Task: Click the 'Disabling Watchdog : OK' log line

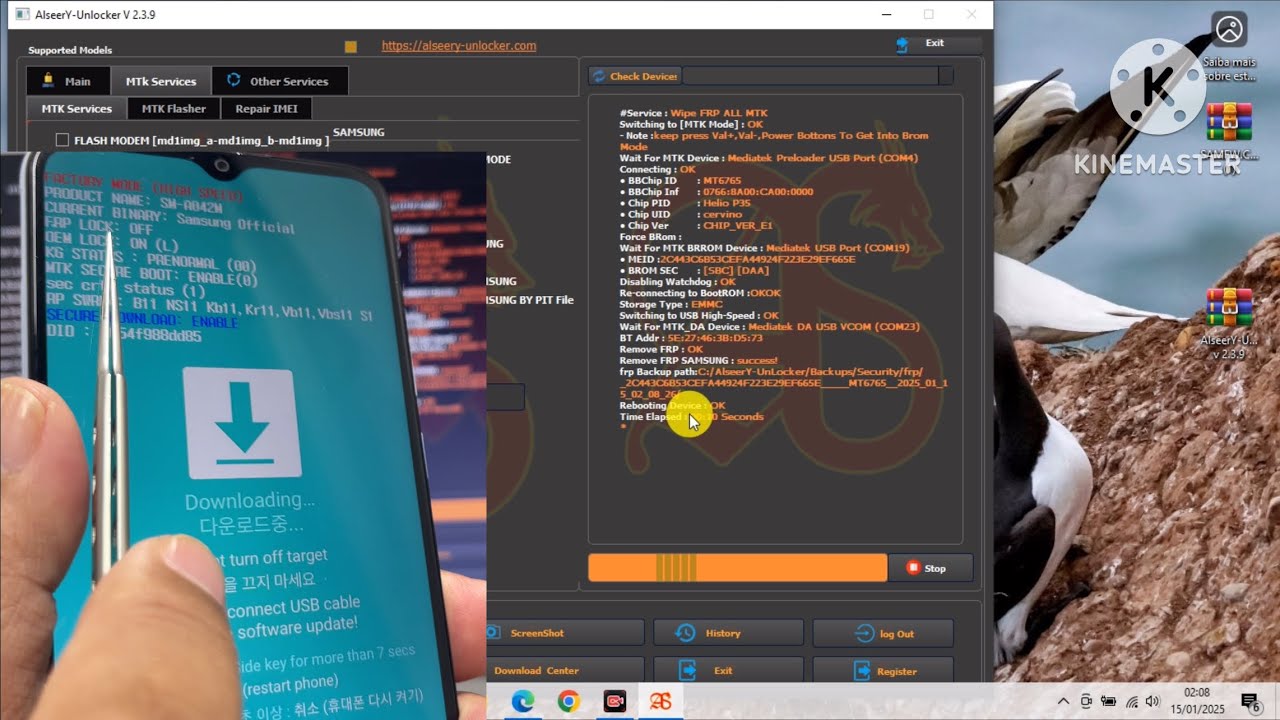Action: click(x=678, y=281)
